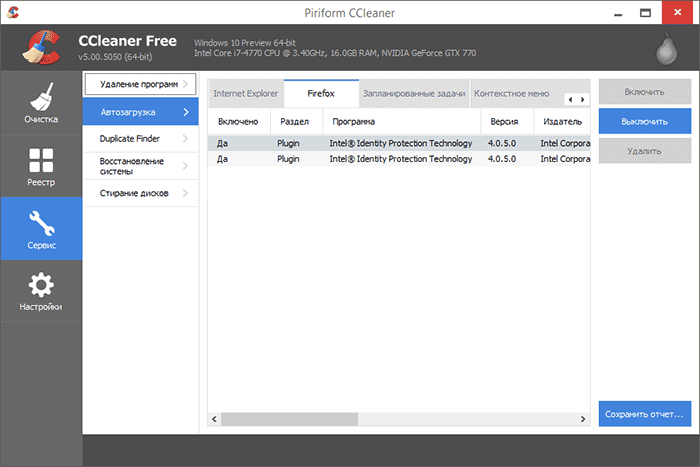Click the chevron next to Duplicate Finder
Image resolution: width=700 pixels, height=467 pixels.
[x=185, y=139]
